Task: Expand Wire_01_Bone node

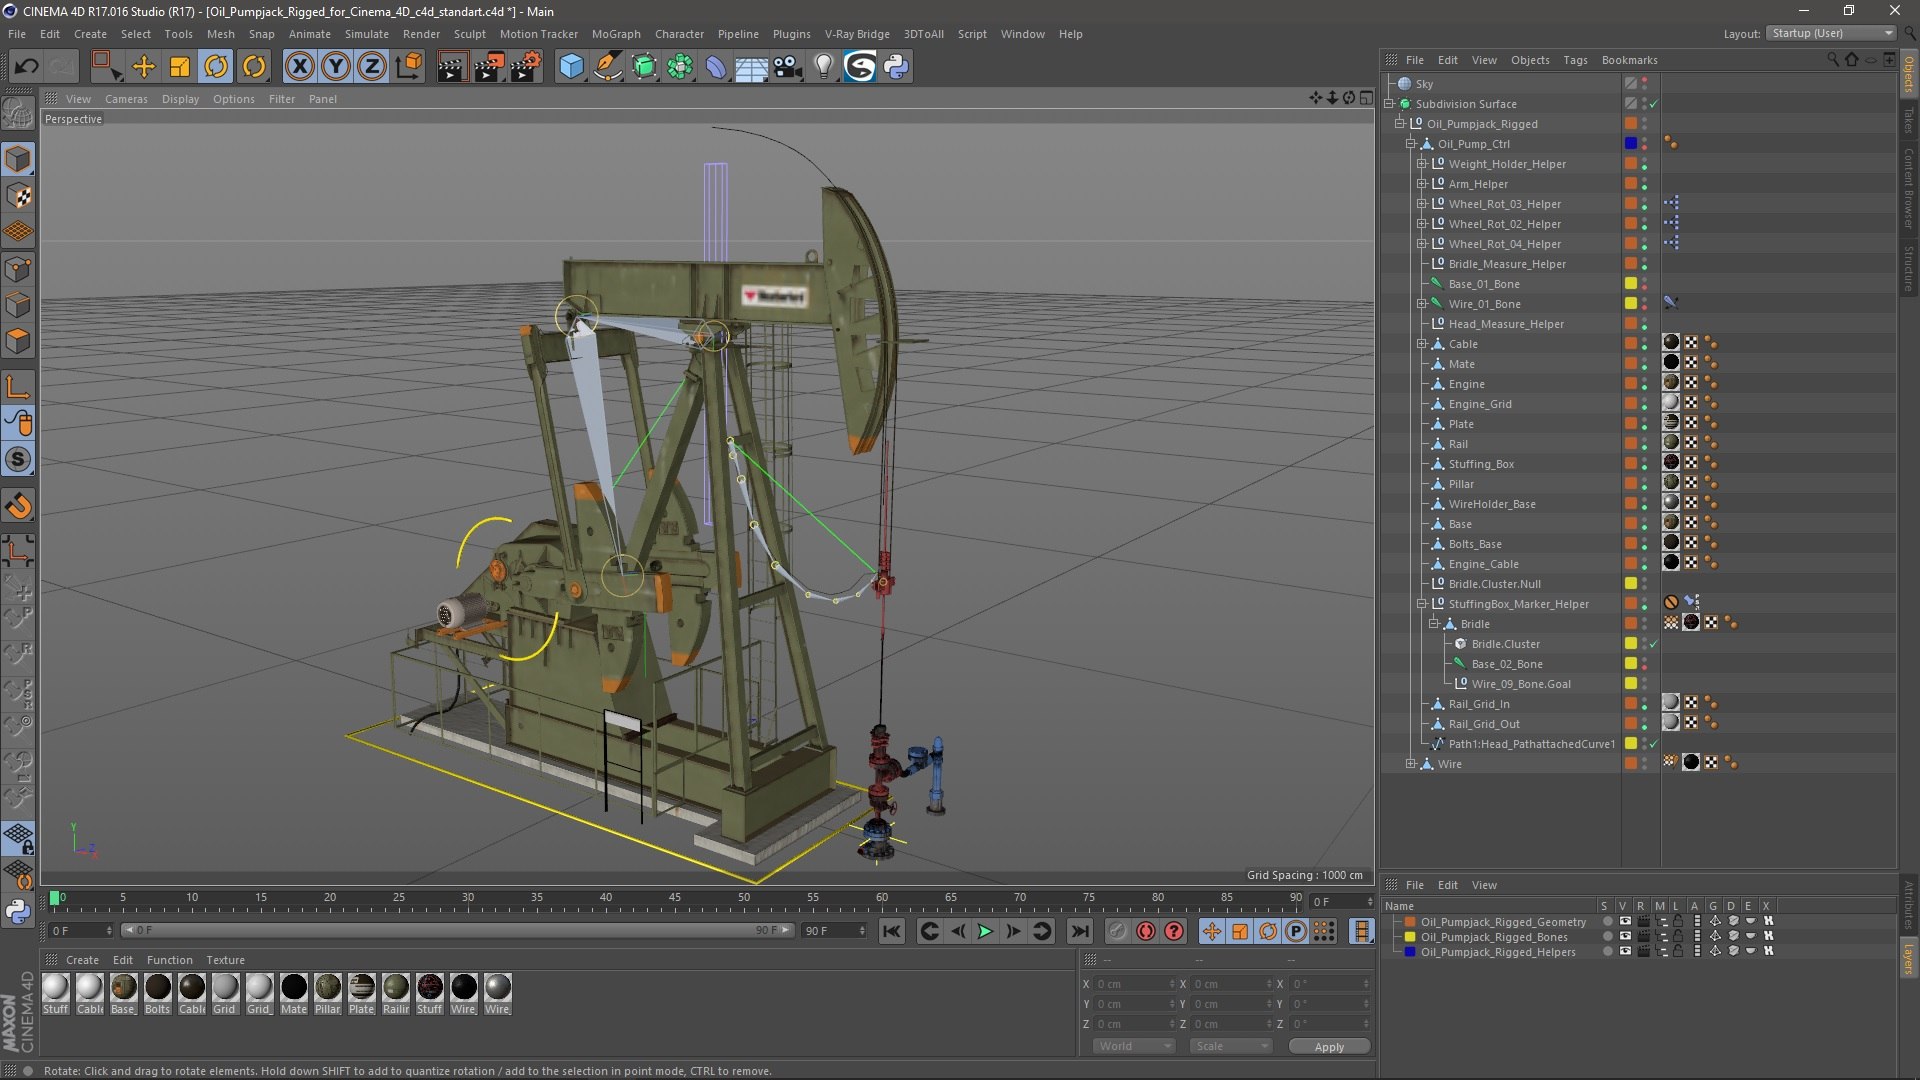Action: coord(1422,304)
